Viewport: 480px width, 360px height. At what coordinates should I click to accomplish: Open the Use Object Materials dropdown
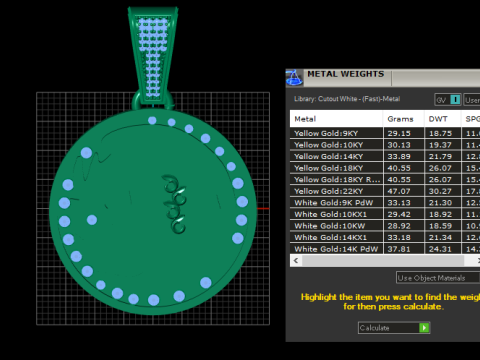click(438, 278)
